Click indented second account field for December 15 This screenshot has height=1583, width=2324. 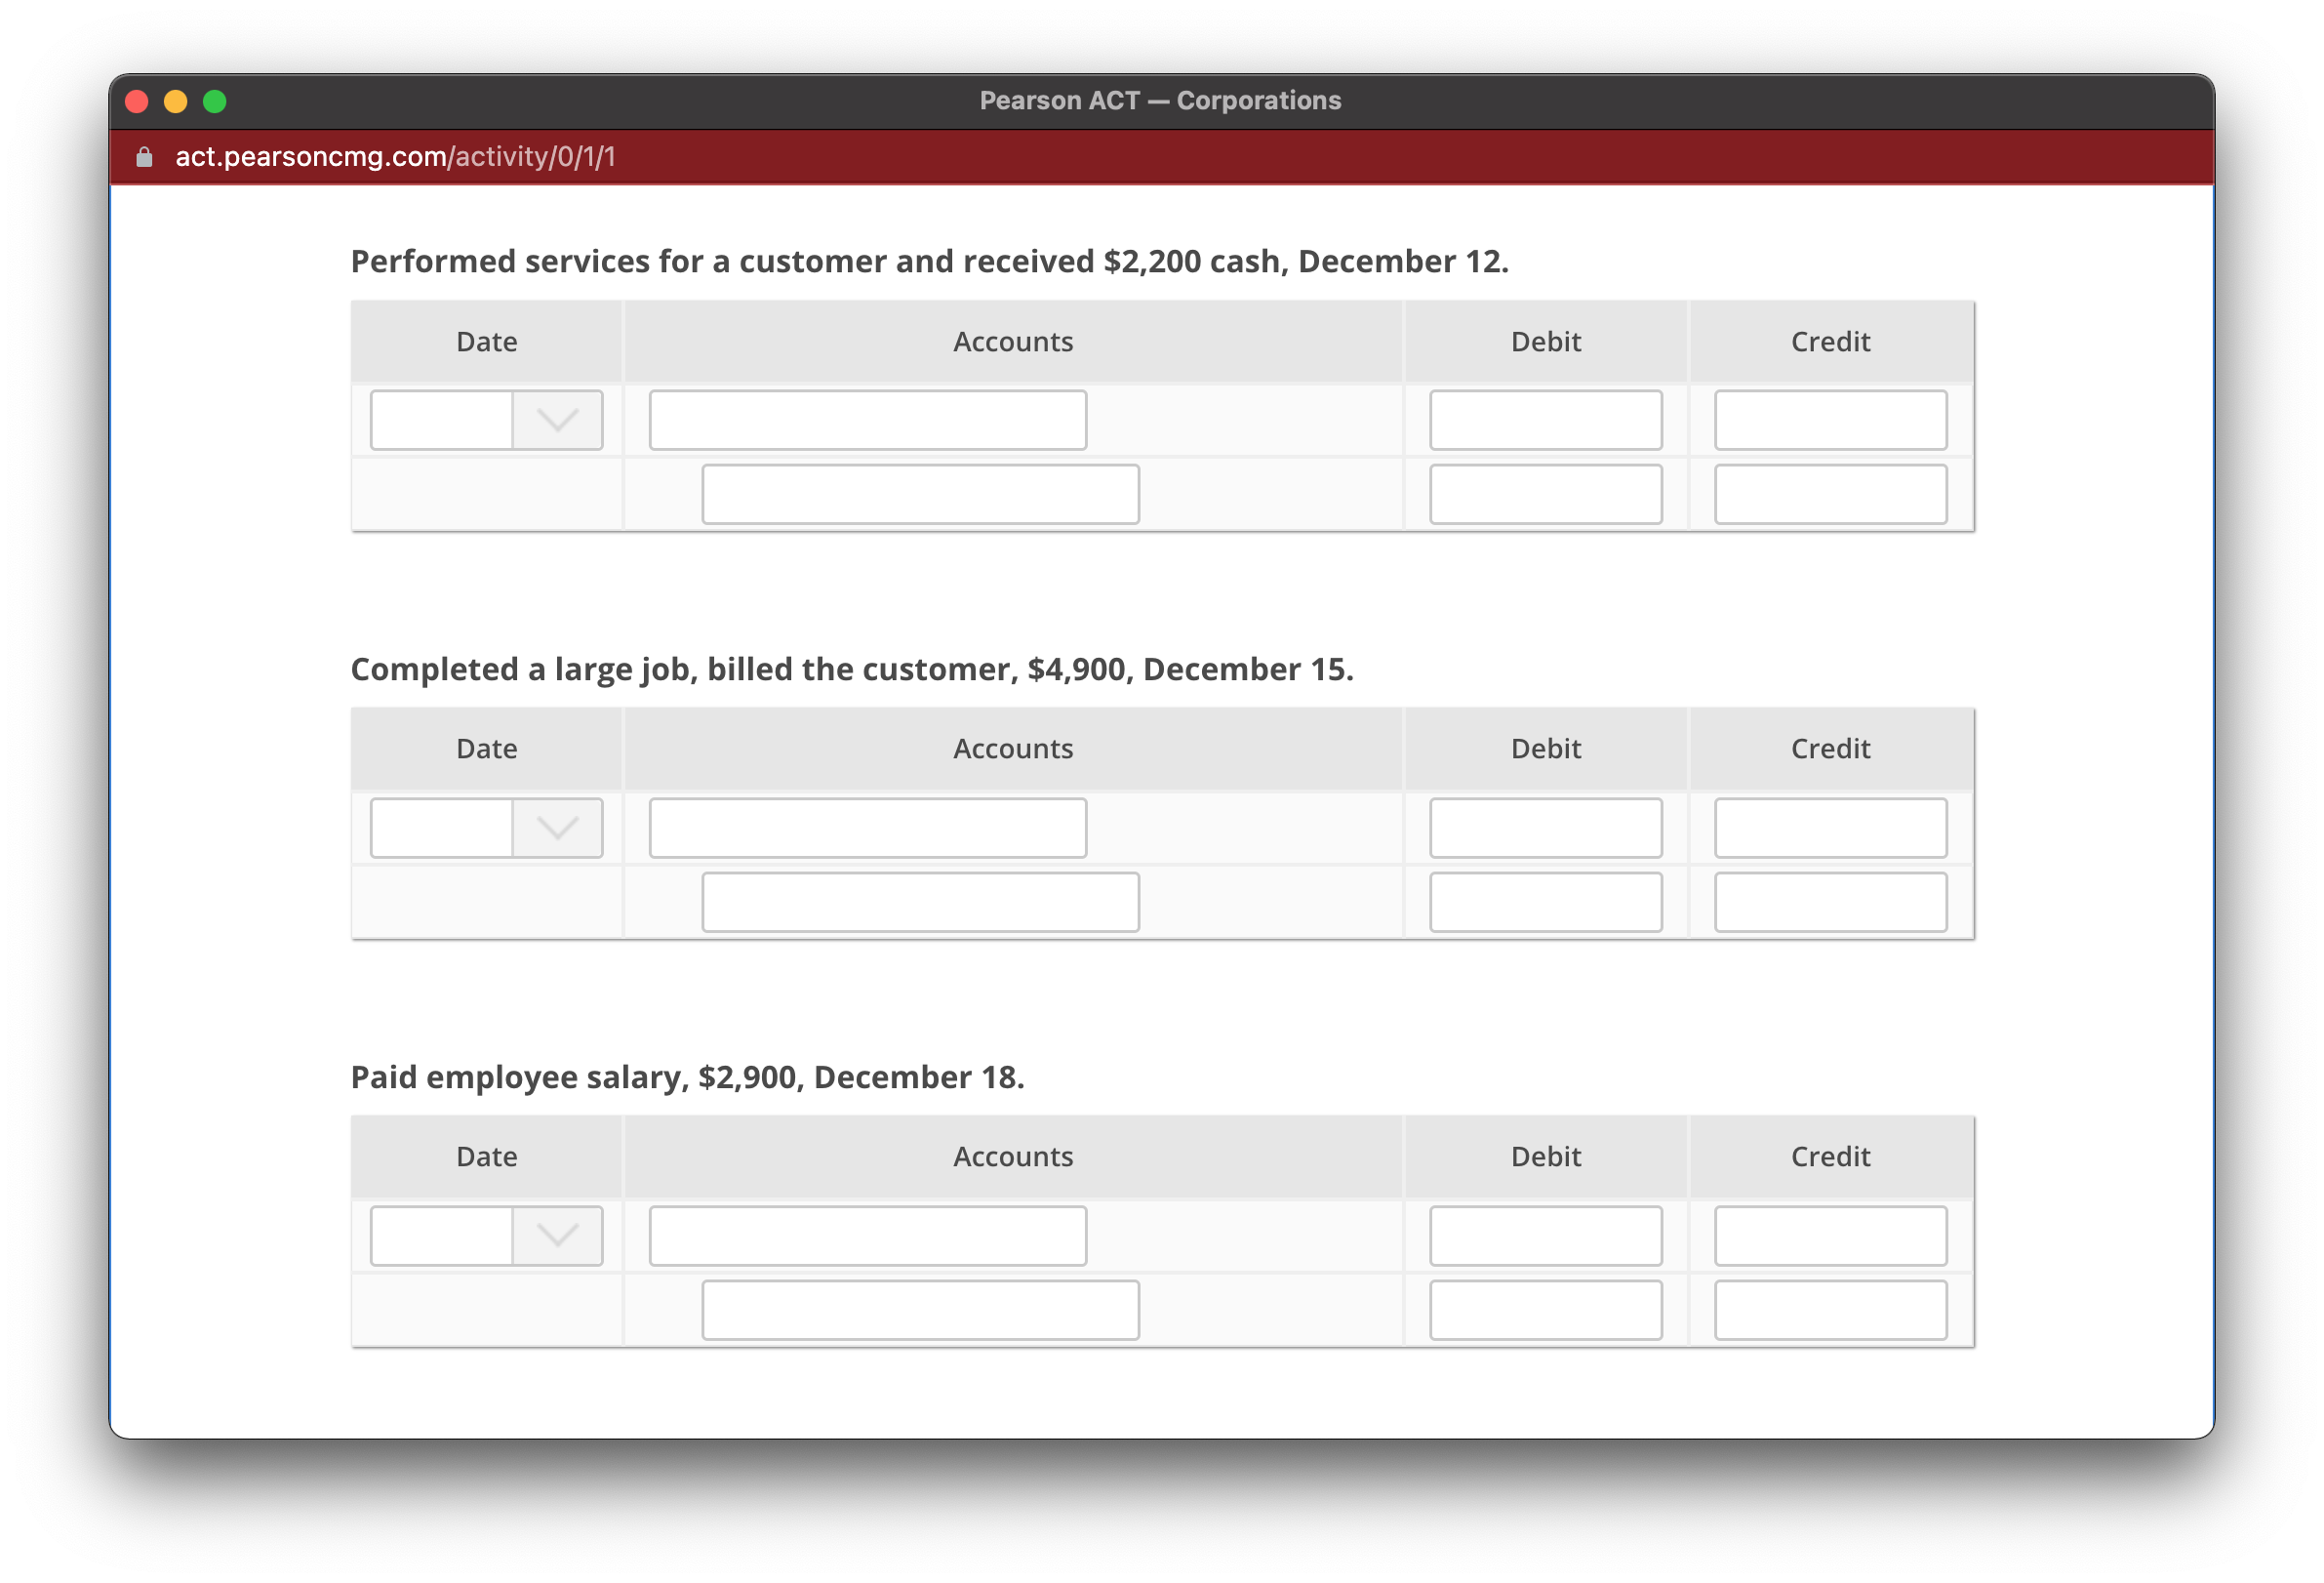[920, 902]
